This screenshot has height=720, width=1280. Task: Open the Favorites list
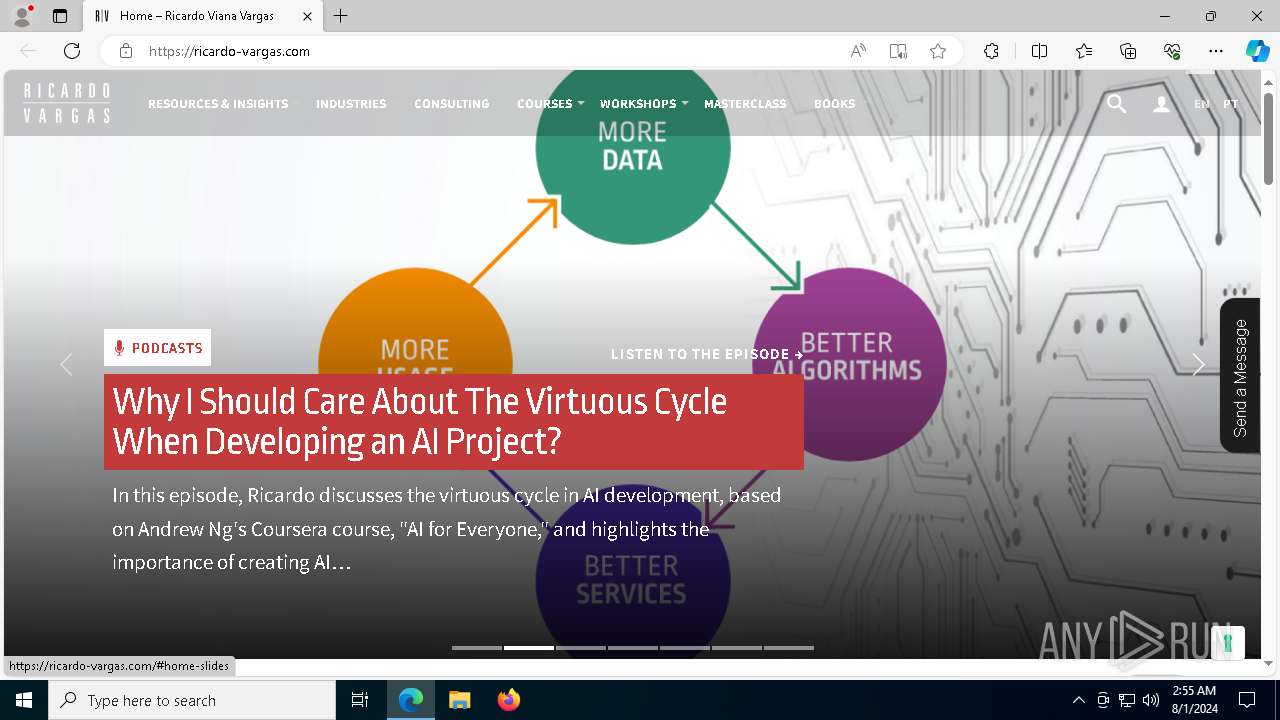1084,51
